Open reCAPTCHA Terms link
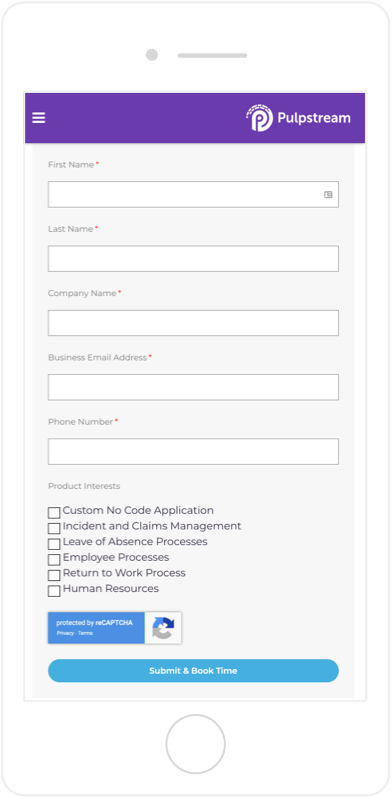 [x=86, y=633]
